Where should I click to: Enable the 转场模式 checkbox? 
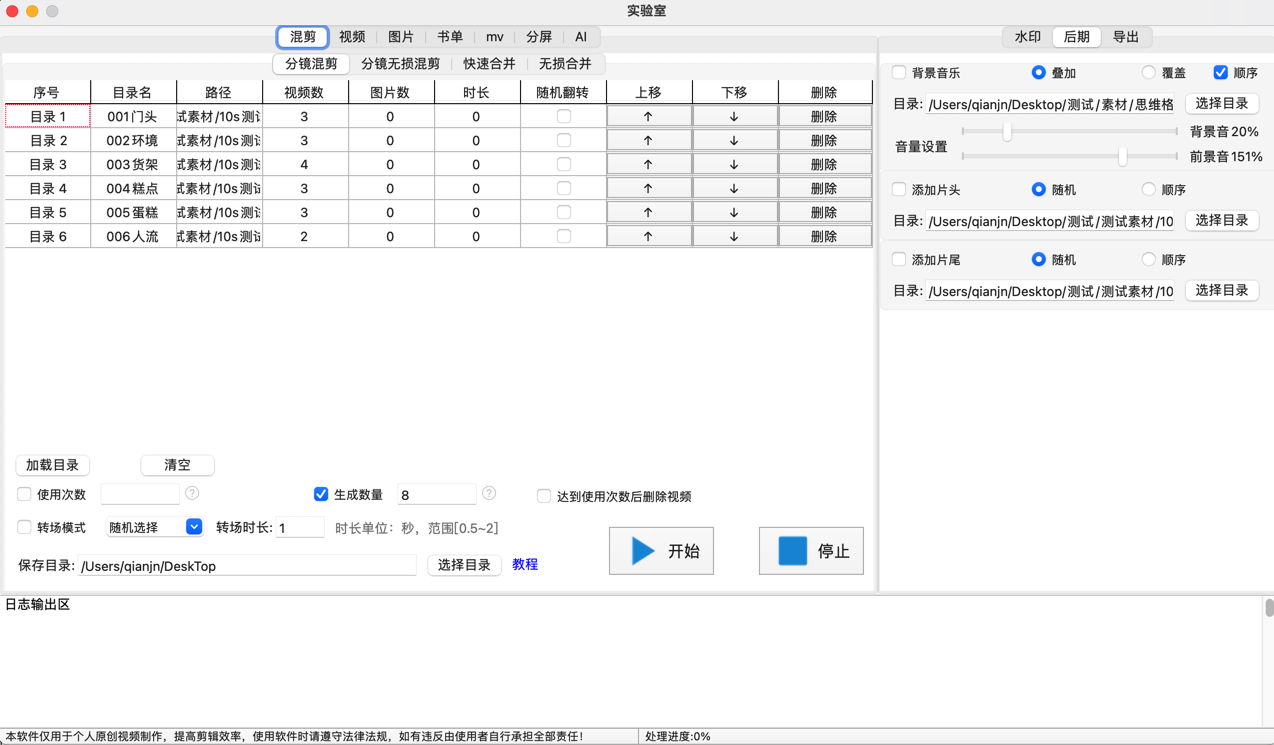click(x=24, y=527)
